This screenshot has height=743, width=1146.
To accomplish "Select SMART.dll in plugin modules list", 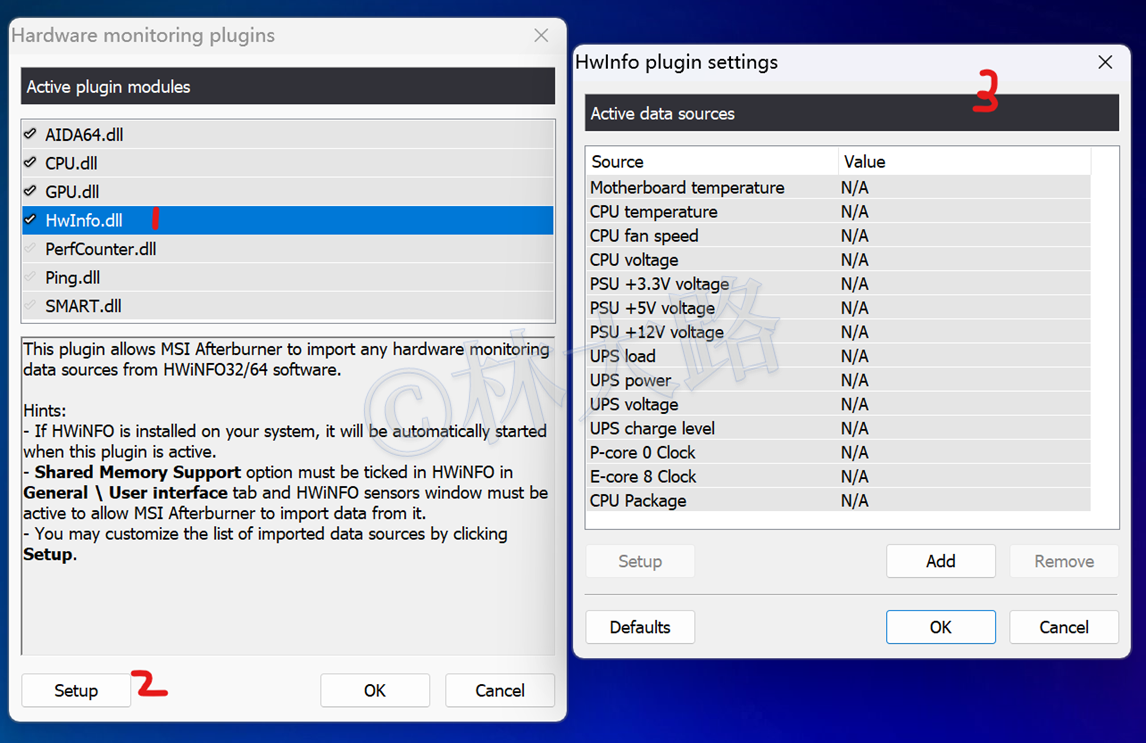I will tap(287, 306).
